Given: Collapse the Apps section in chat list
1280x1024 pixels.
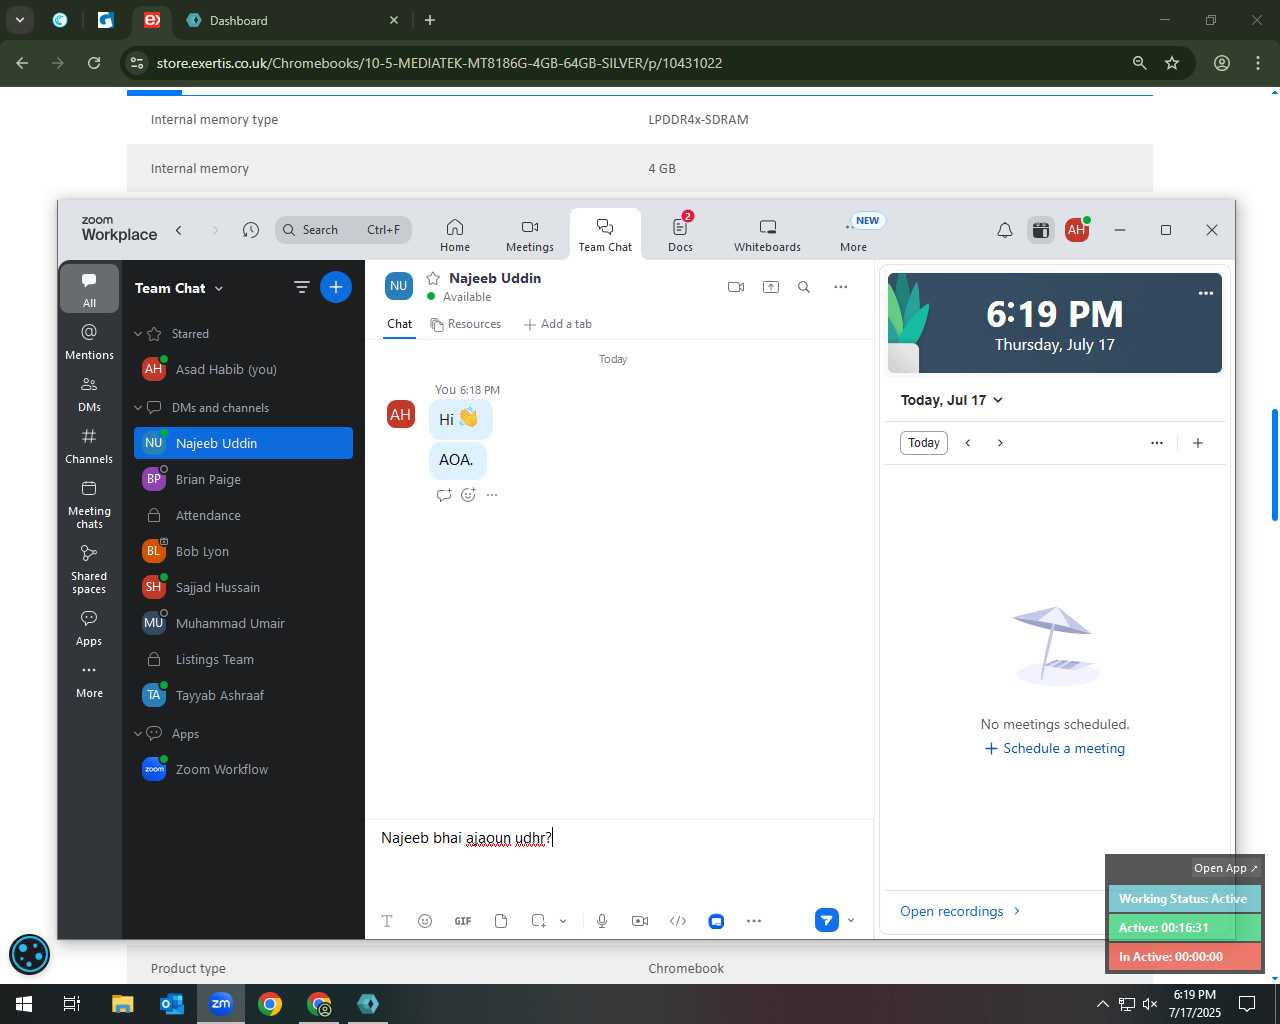Looking at the screenshot, I should click(139, 734).
